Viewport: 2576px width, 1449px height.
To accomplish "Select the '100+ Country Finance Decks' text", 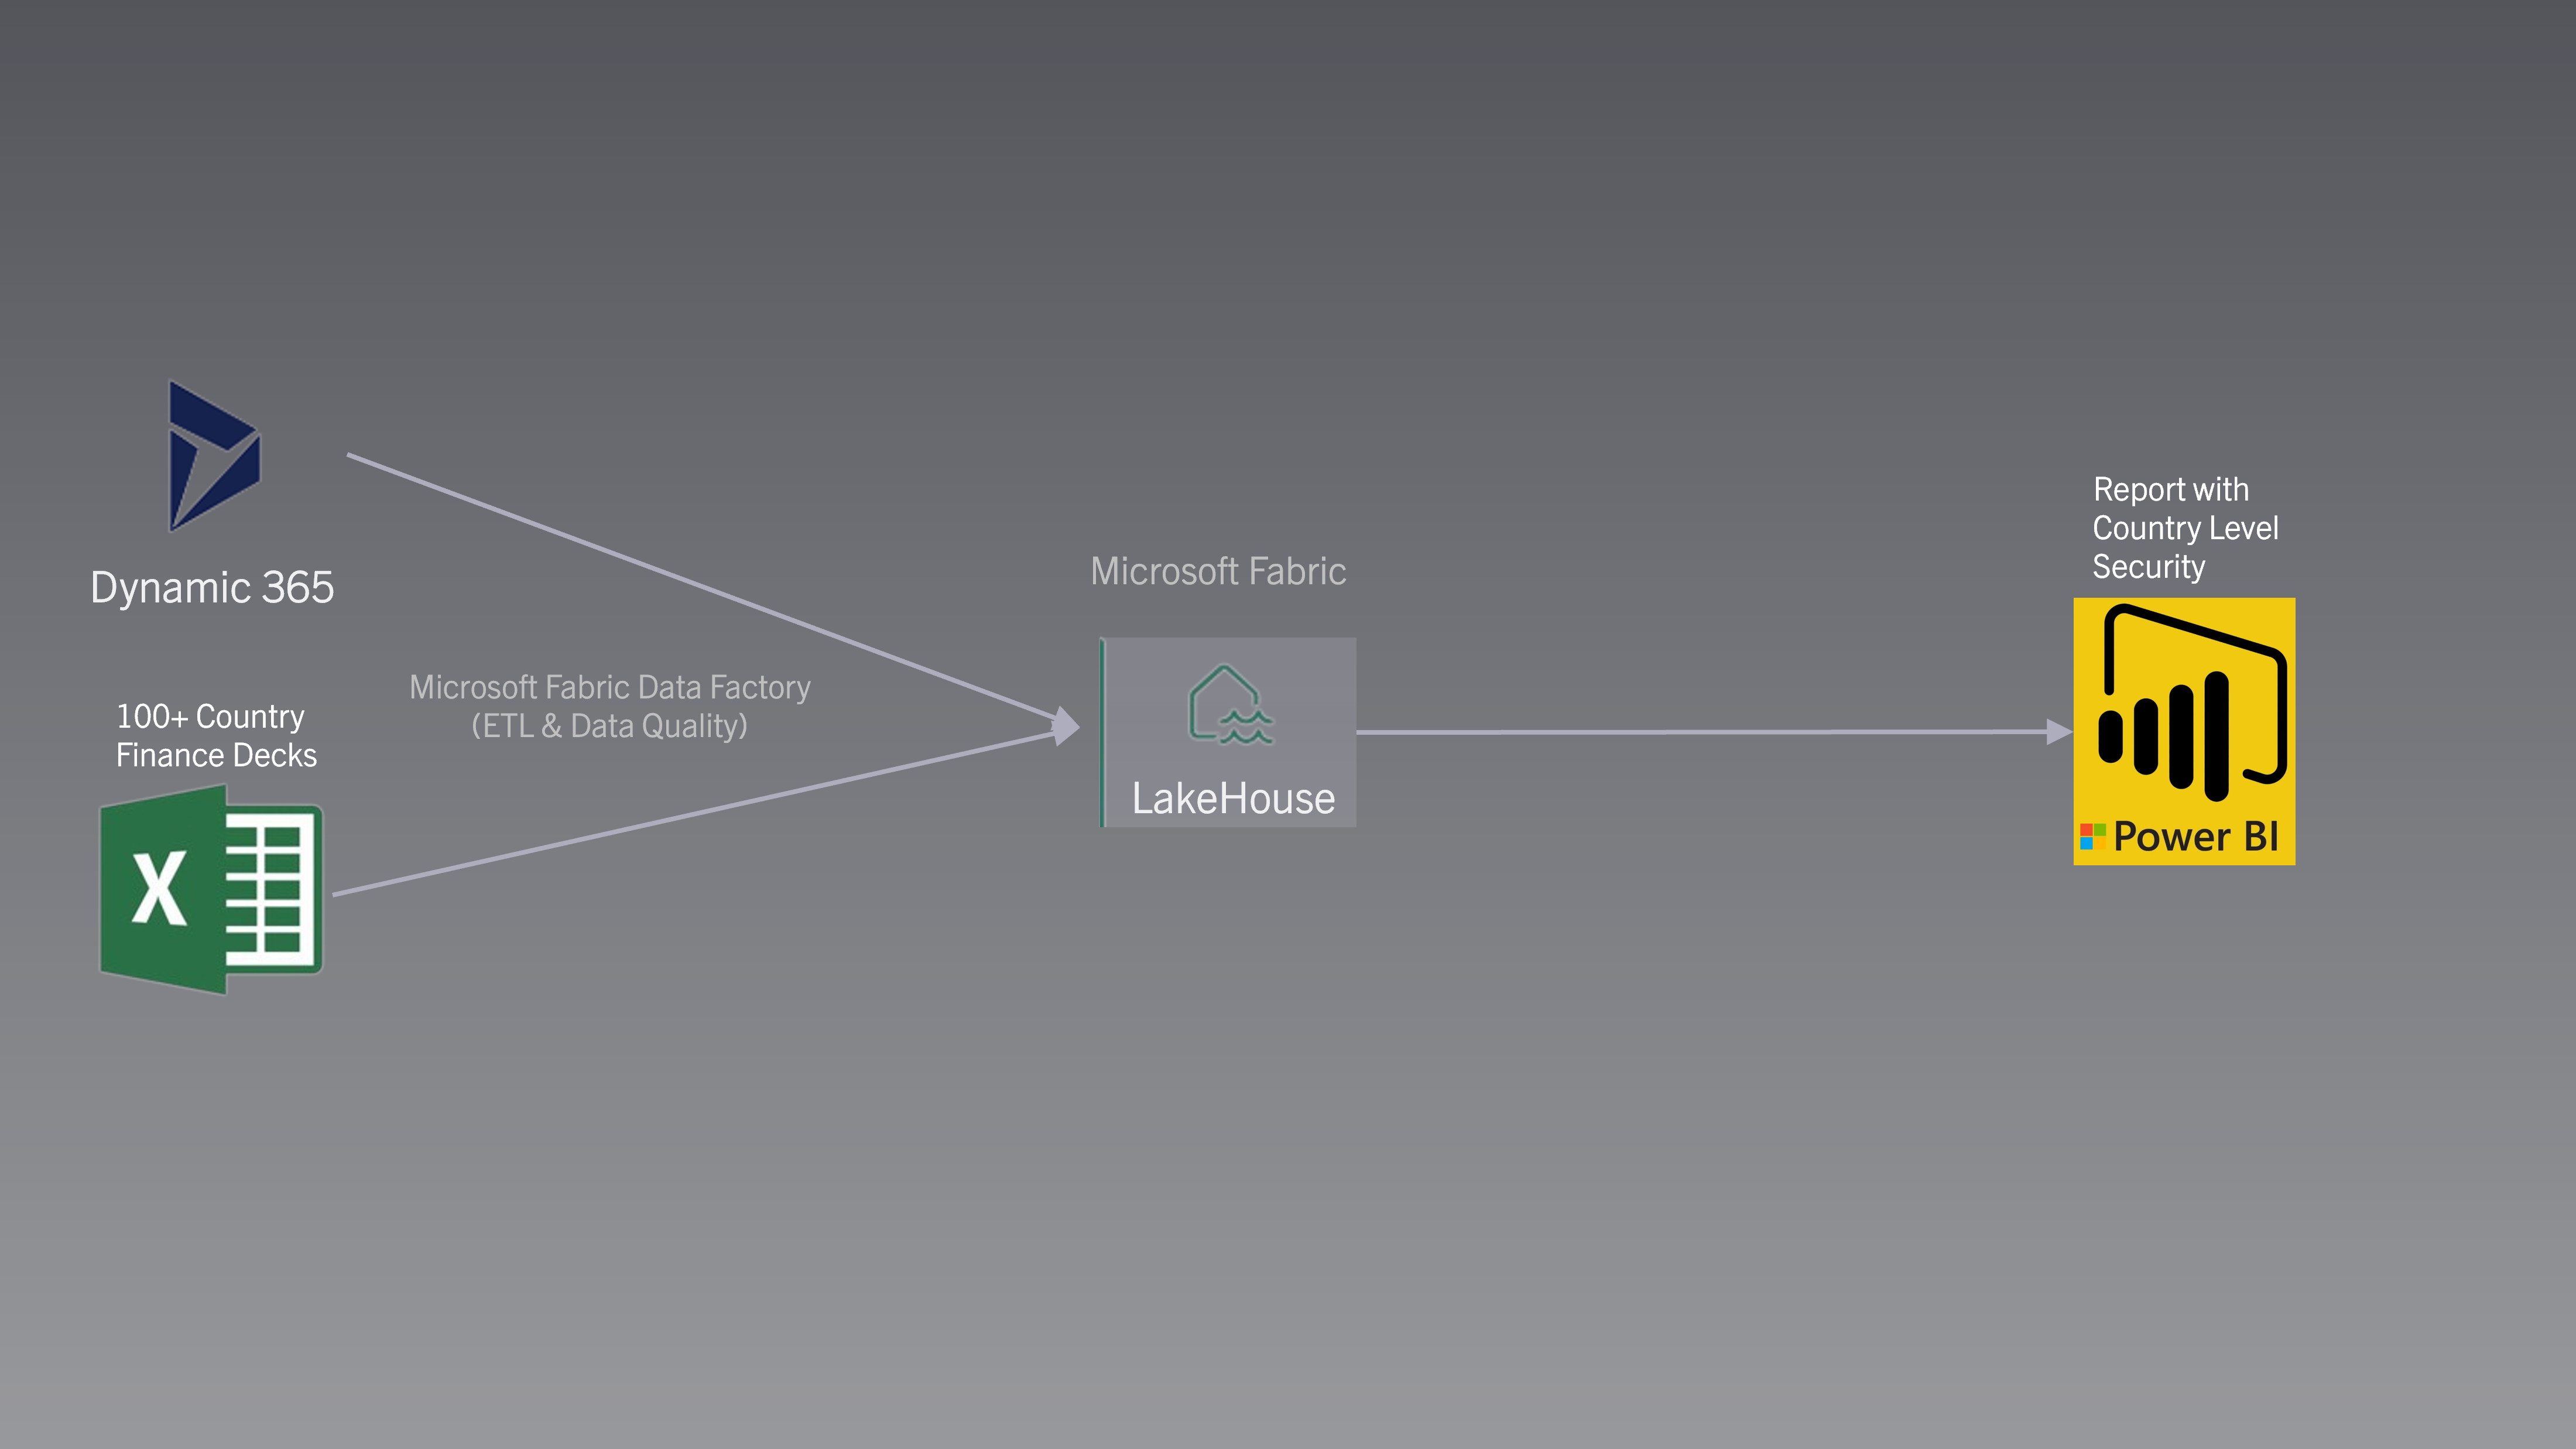I will coord(216,735).
